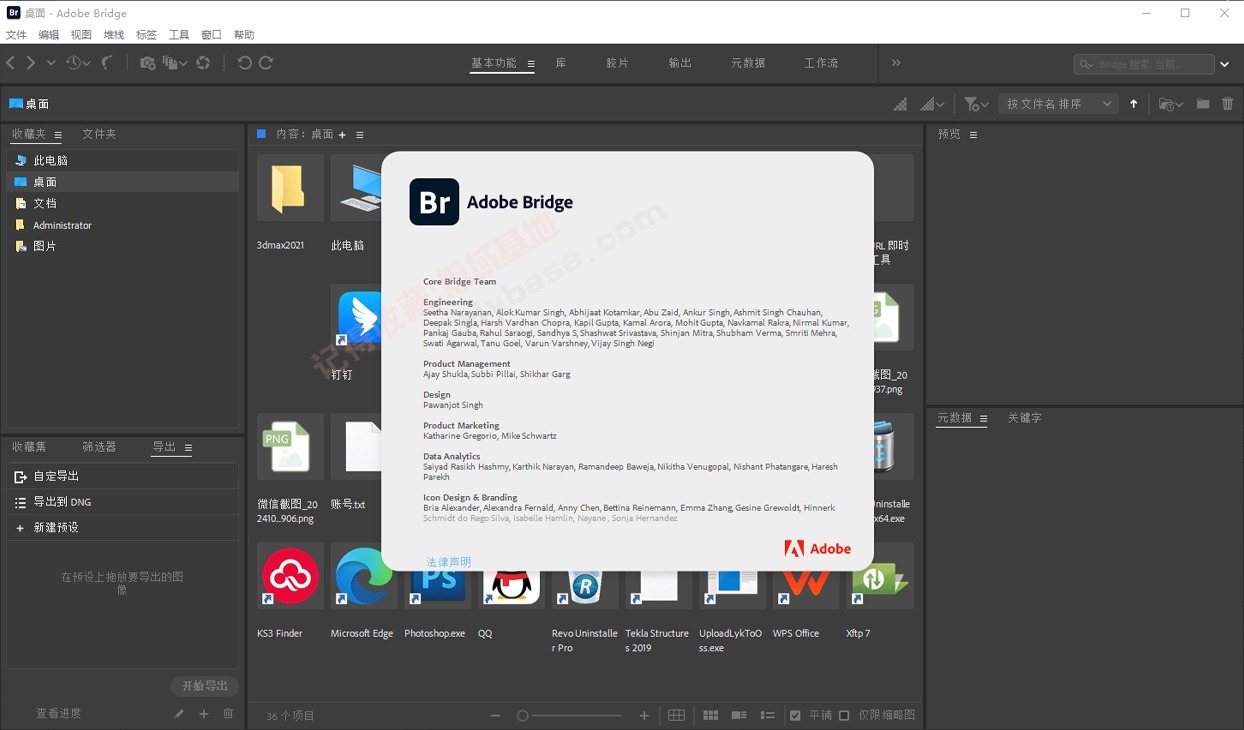1244x730 pixels.
Task: Open the 按文件名排序 sort dropdown
Action: pyautogui.click(x=1059, y=104)
